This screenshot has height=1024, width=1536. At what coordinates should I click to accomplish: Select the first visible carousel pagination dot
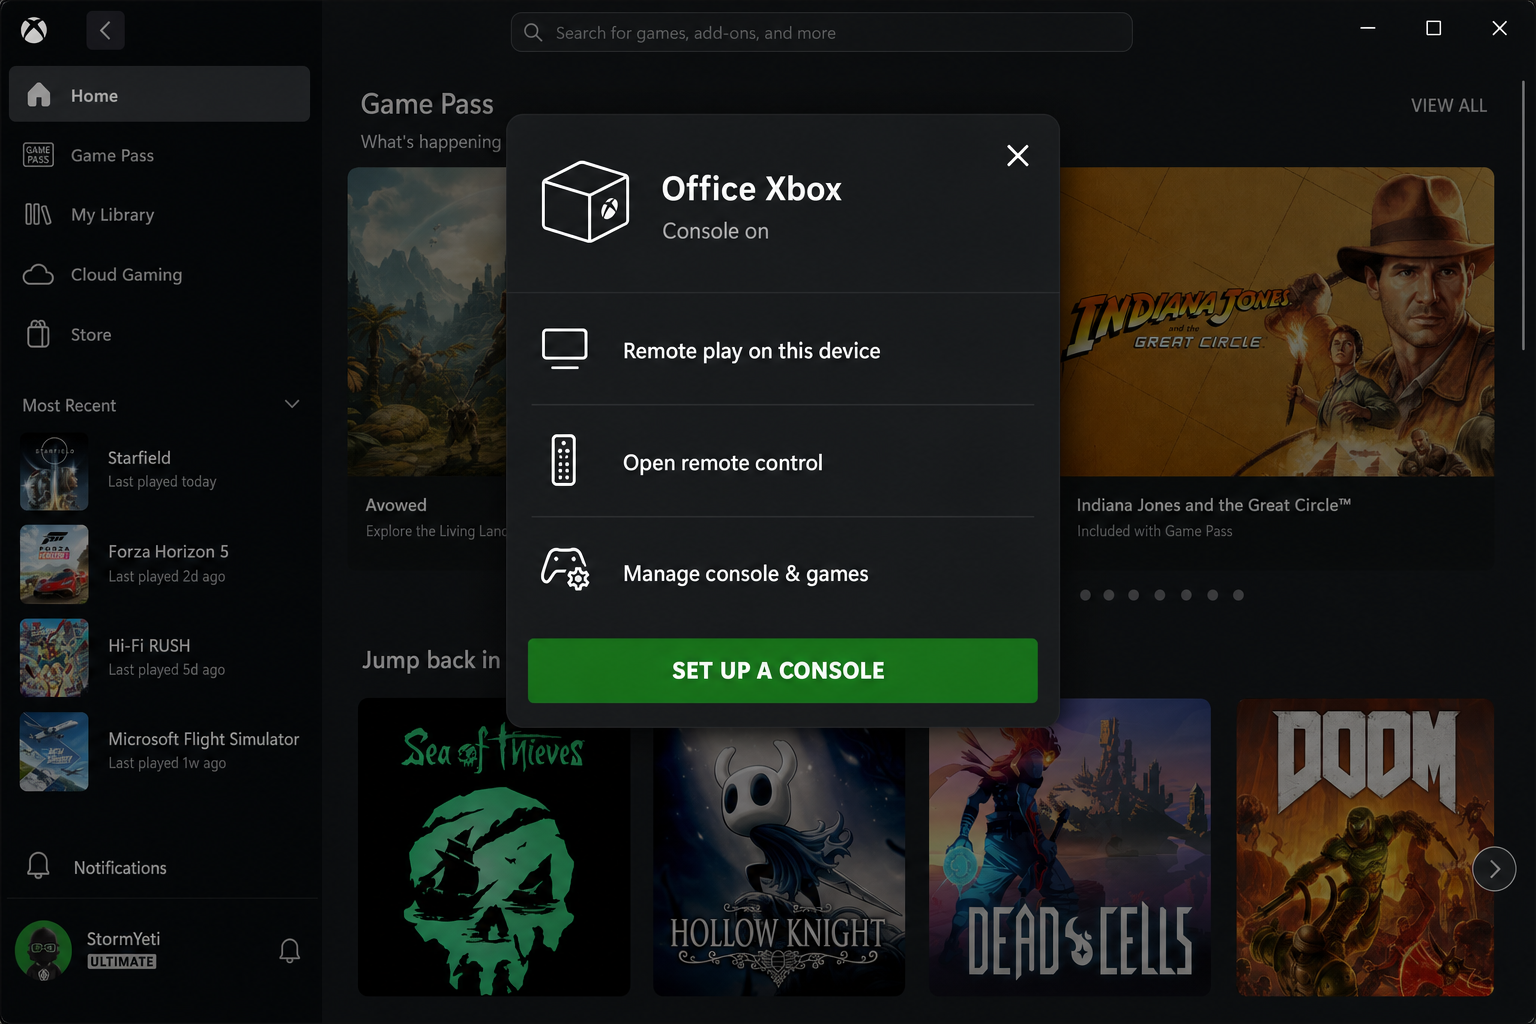point(1085,595)
